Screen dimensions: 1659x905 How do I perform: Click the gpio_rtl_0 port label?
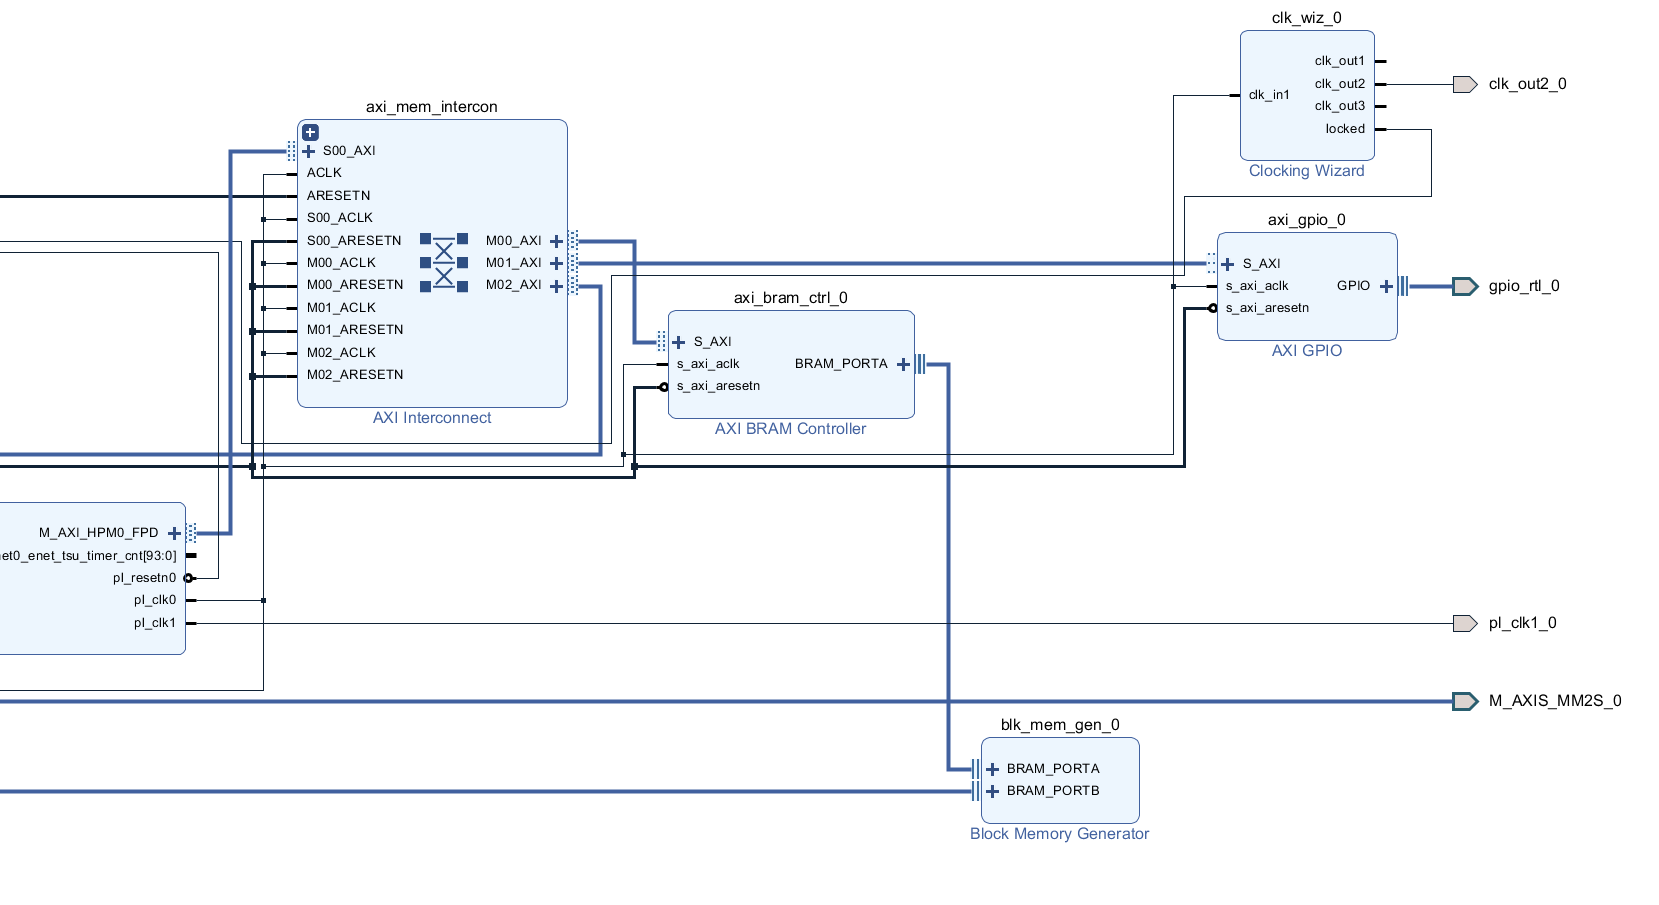[x=1524, y=286]
